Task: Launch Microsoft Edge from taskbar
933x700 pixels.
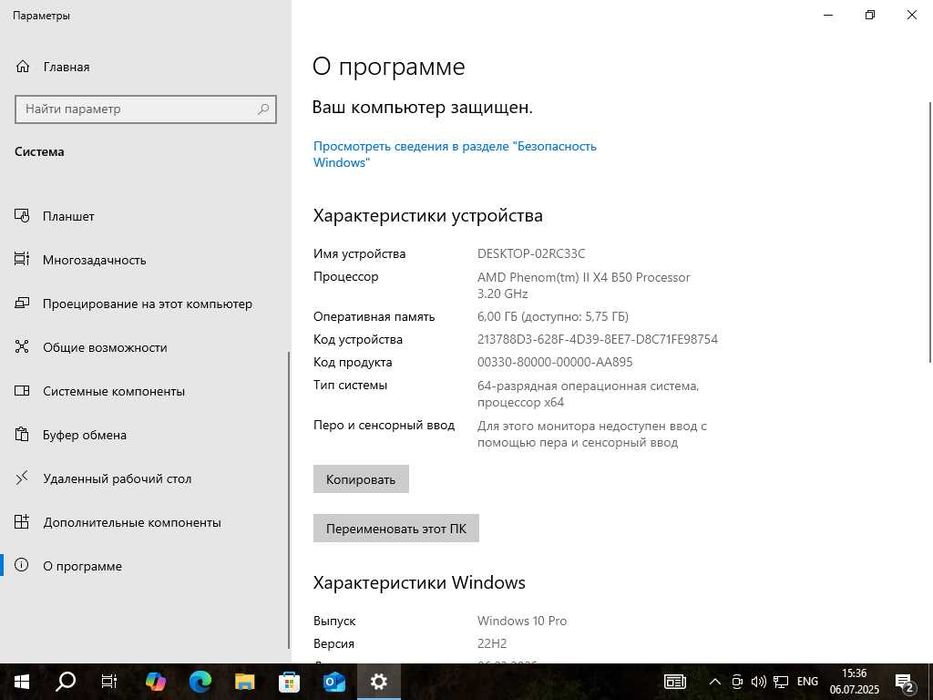Action: (200, 682)
